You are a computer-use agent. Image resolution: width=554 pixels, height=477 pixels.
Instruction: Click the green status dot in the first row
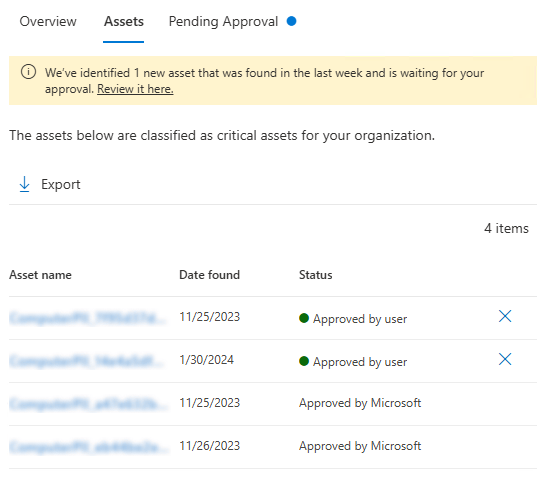pyautogui.click(x=304, y=318)
